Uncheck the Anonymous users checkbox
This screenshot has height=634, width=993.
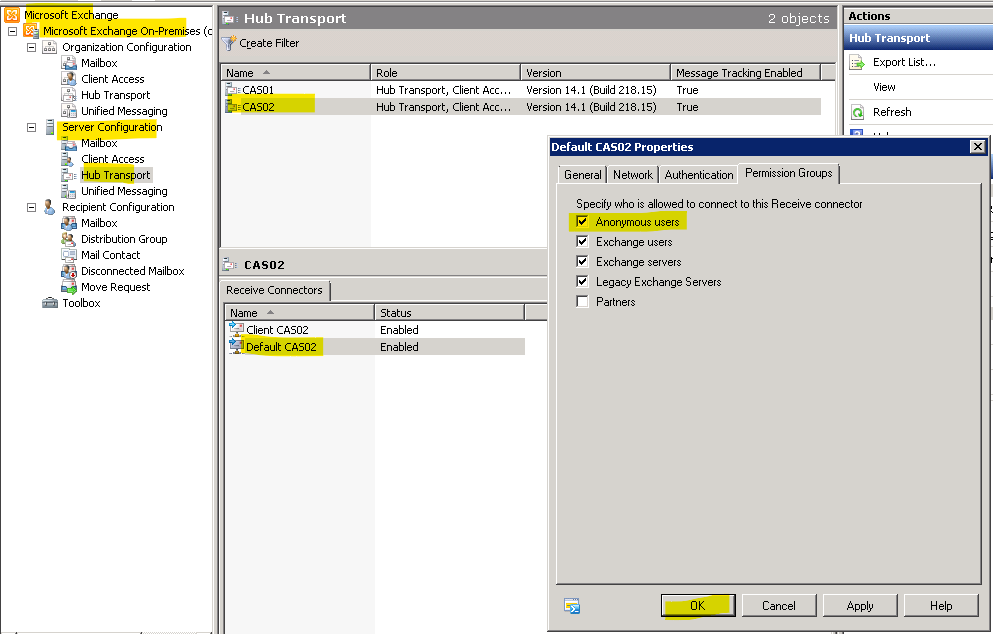(582, 222)
